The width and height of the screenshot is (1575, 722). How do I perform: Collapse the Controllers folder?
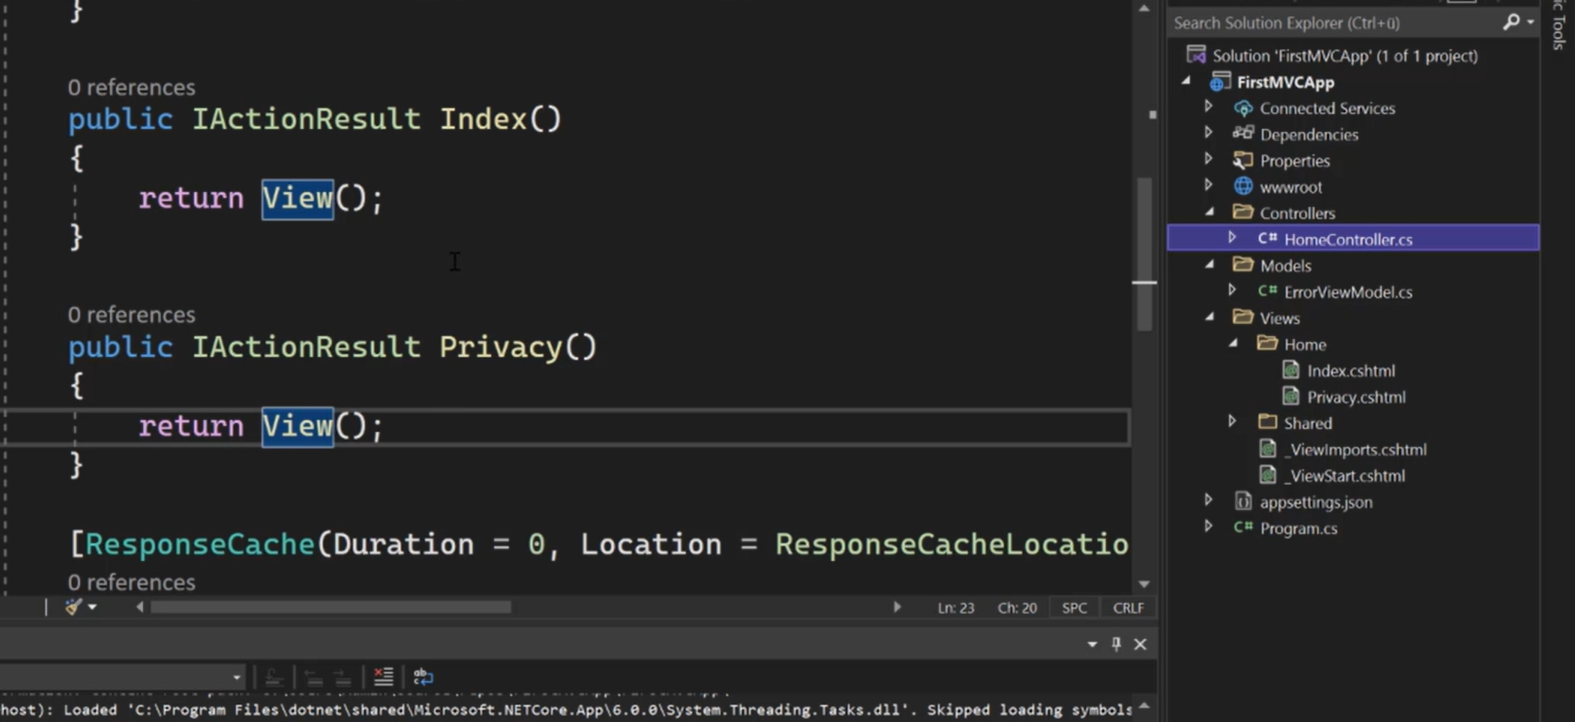click(1209, 212)
